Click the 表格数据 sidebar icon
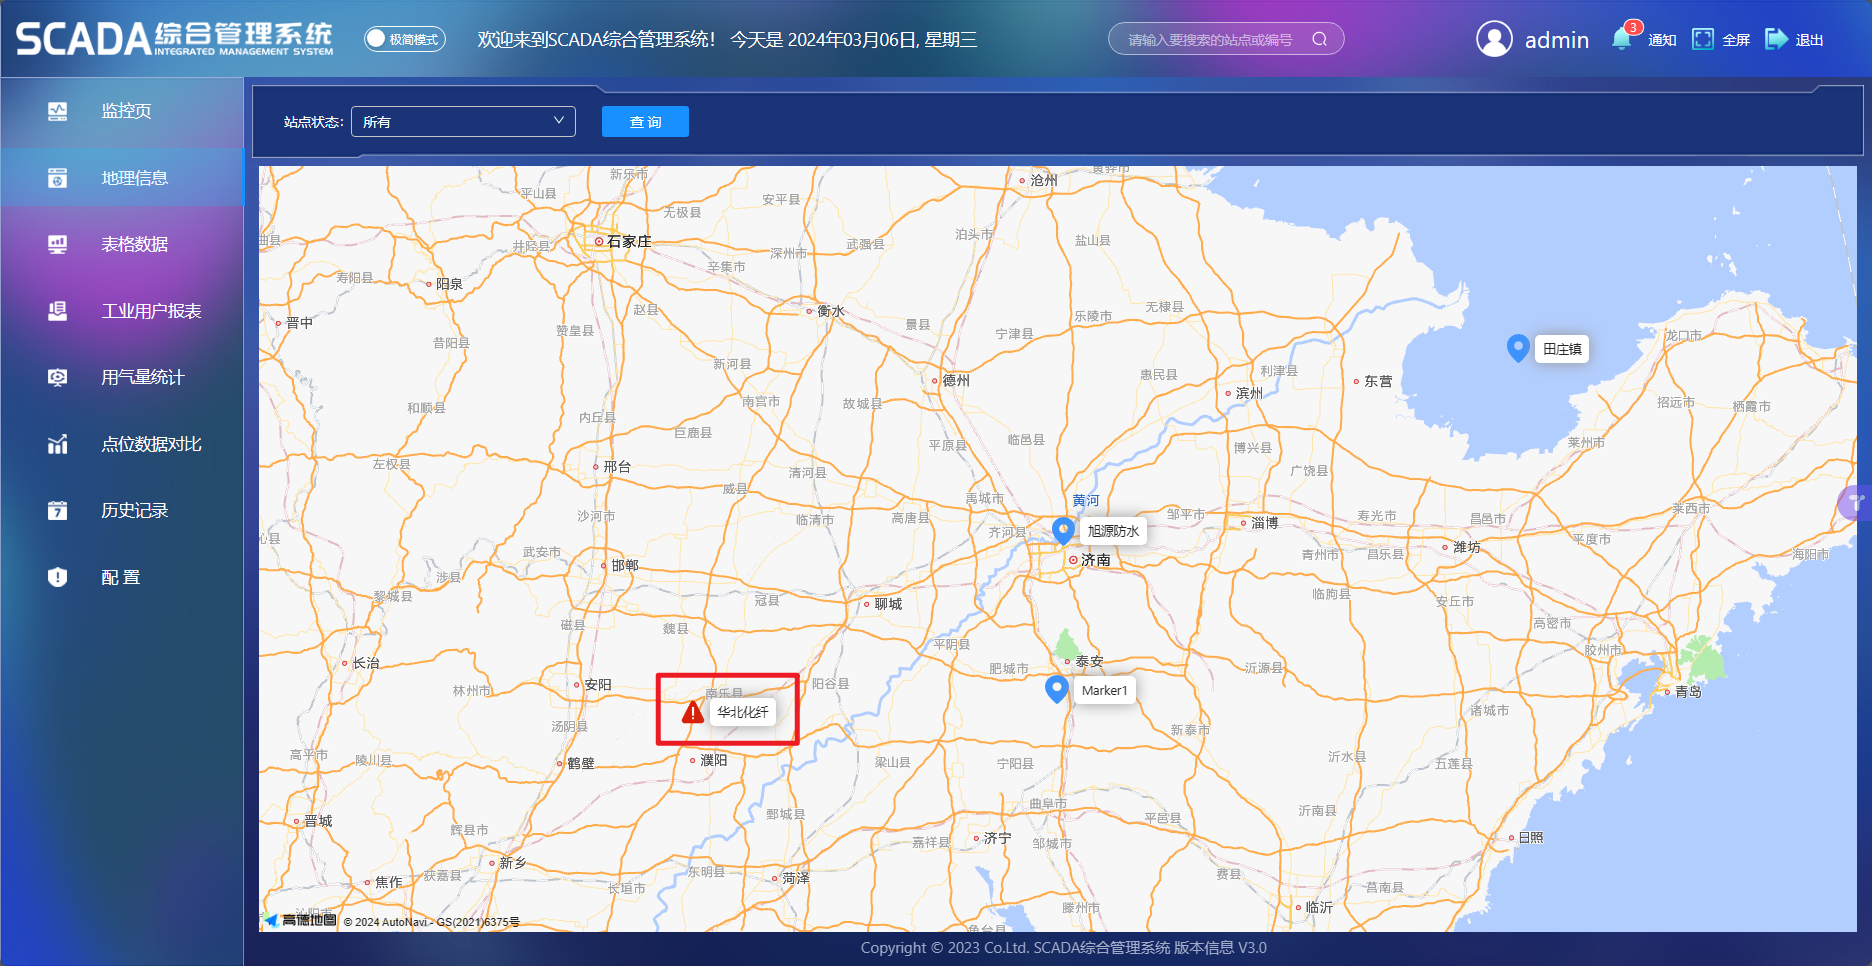 [58, 244]
